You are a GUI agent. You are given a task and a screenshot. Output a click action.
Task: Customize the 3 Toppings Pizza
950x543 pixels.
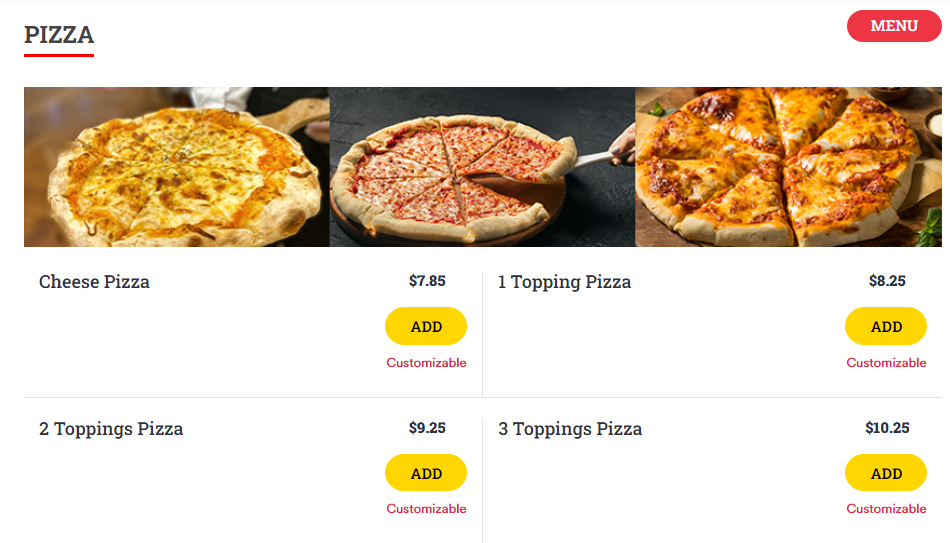pyautogui.click(x=886, y=509)
